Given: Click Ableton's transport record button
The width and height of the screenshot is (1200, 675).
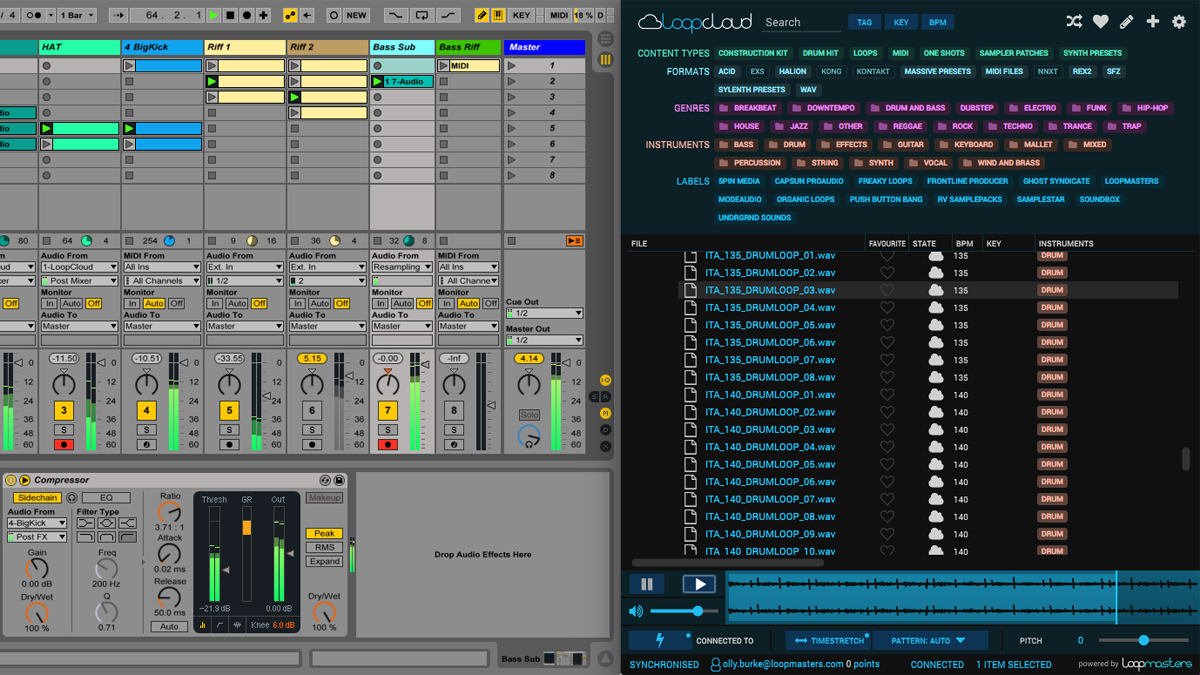Looking at the screenshot, I should click(x=247, y=15).
